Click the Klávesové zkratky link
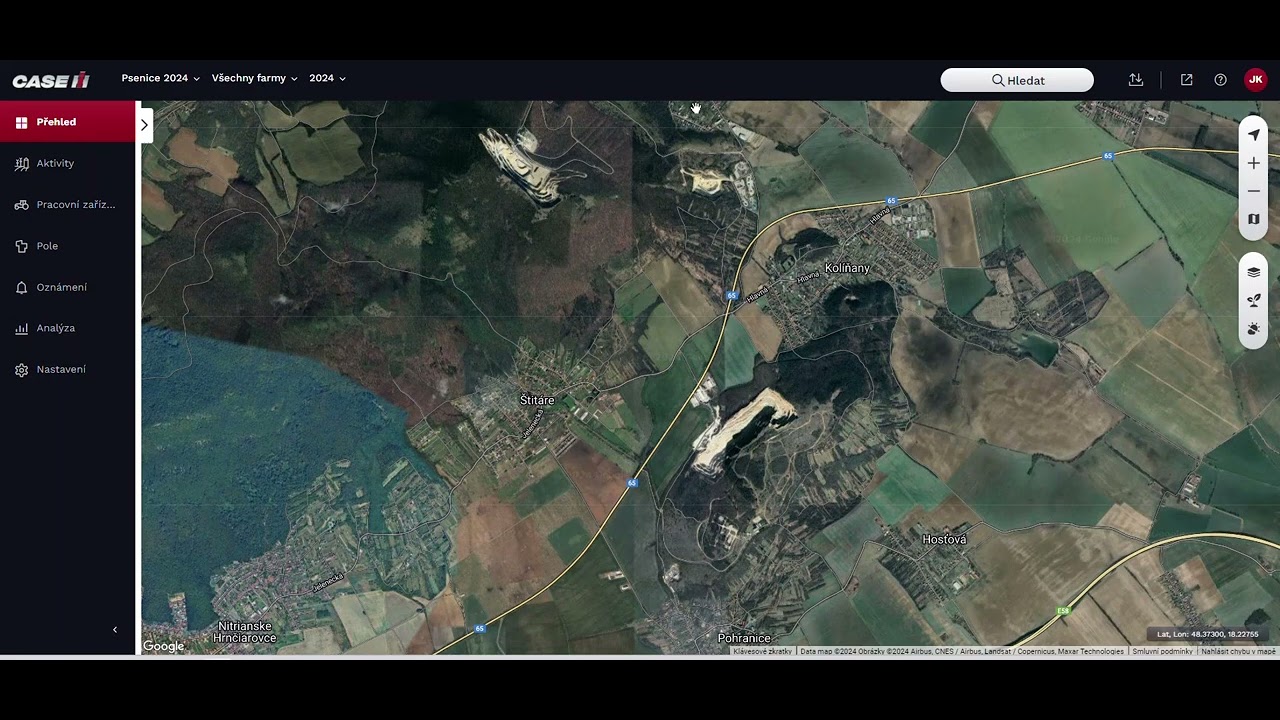Viewport: 1280px width, 720px height. click(x=762, y=651)
